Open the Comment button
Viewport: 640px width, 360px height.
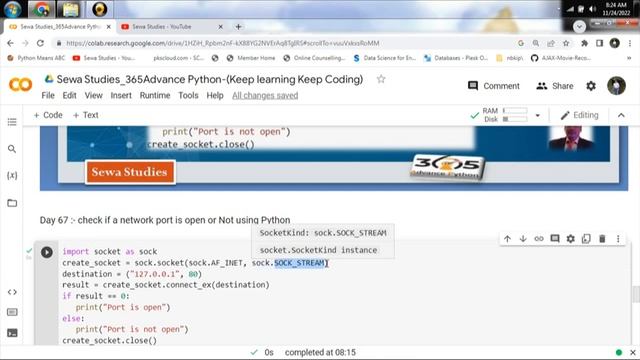(x=494, y=86)
